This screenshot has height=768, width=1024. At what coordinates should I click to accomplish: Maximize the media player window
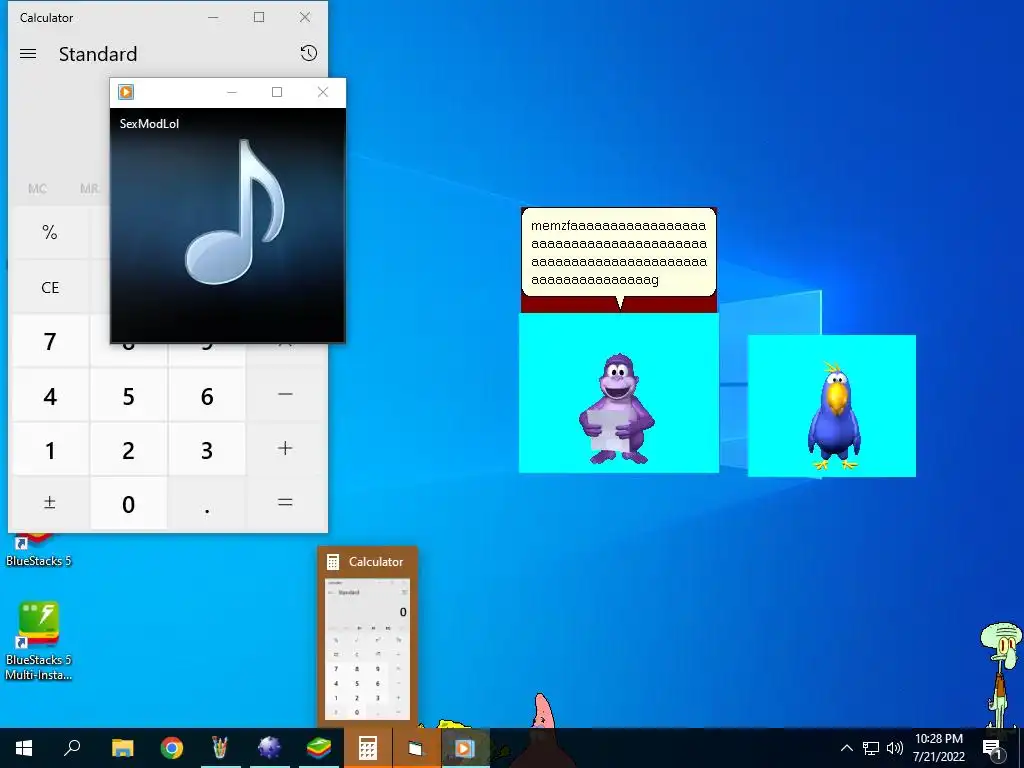point(277,92)
